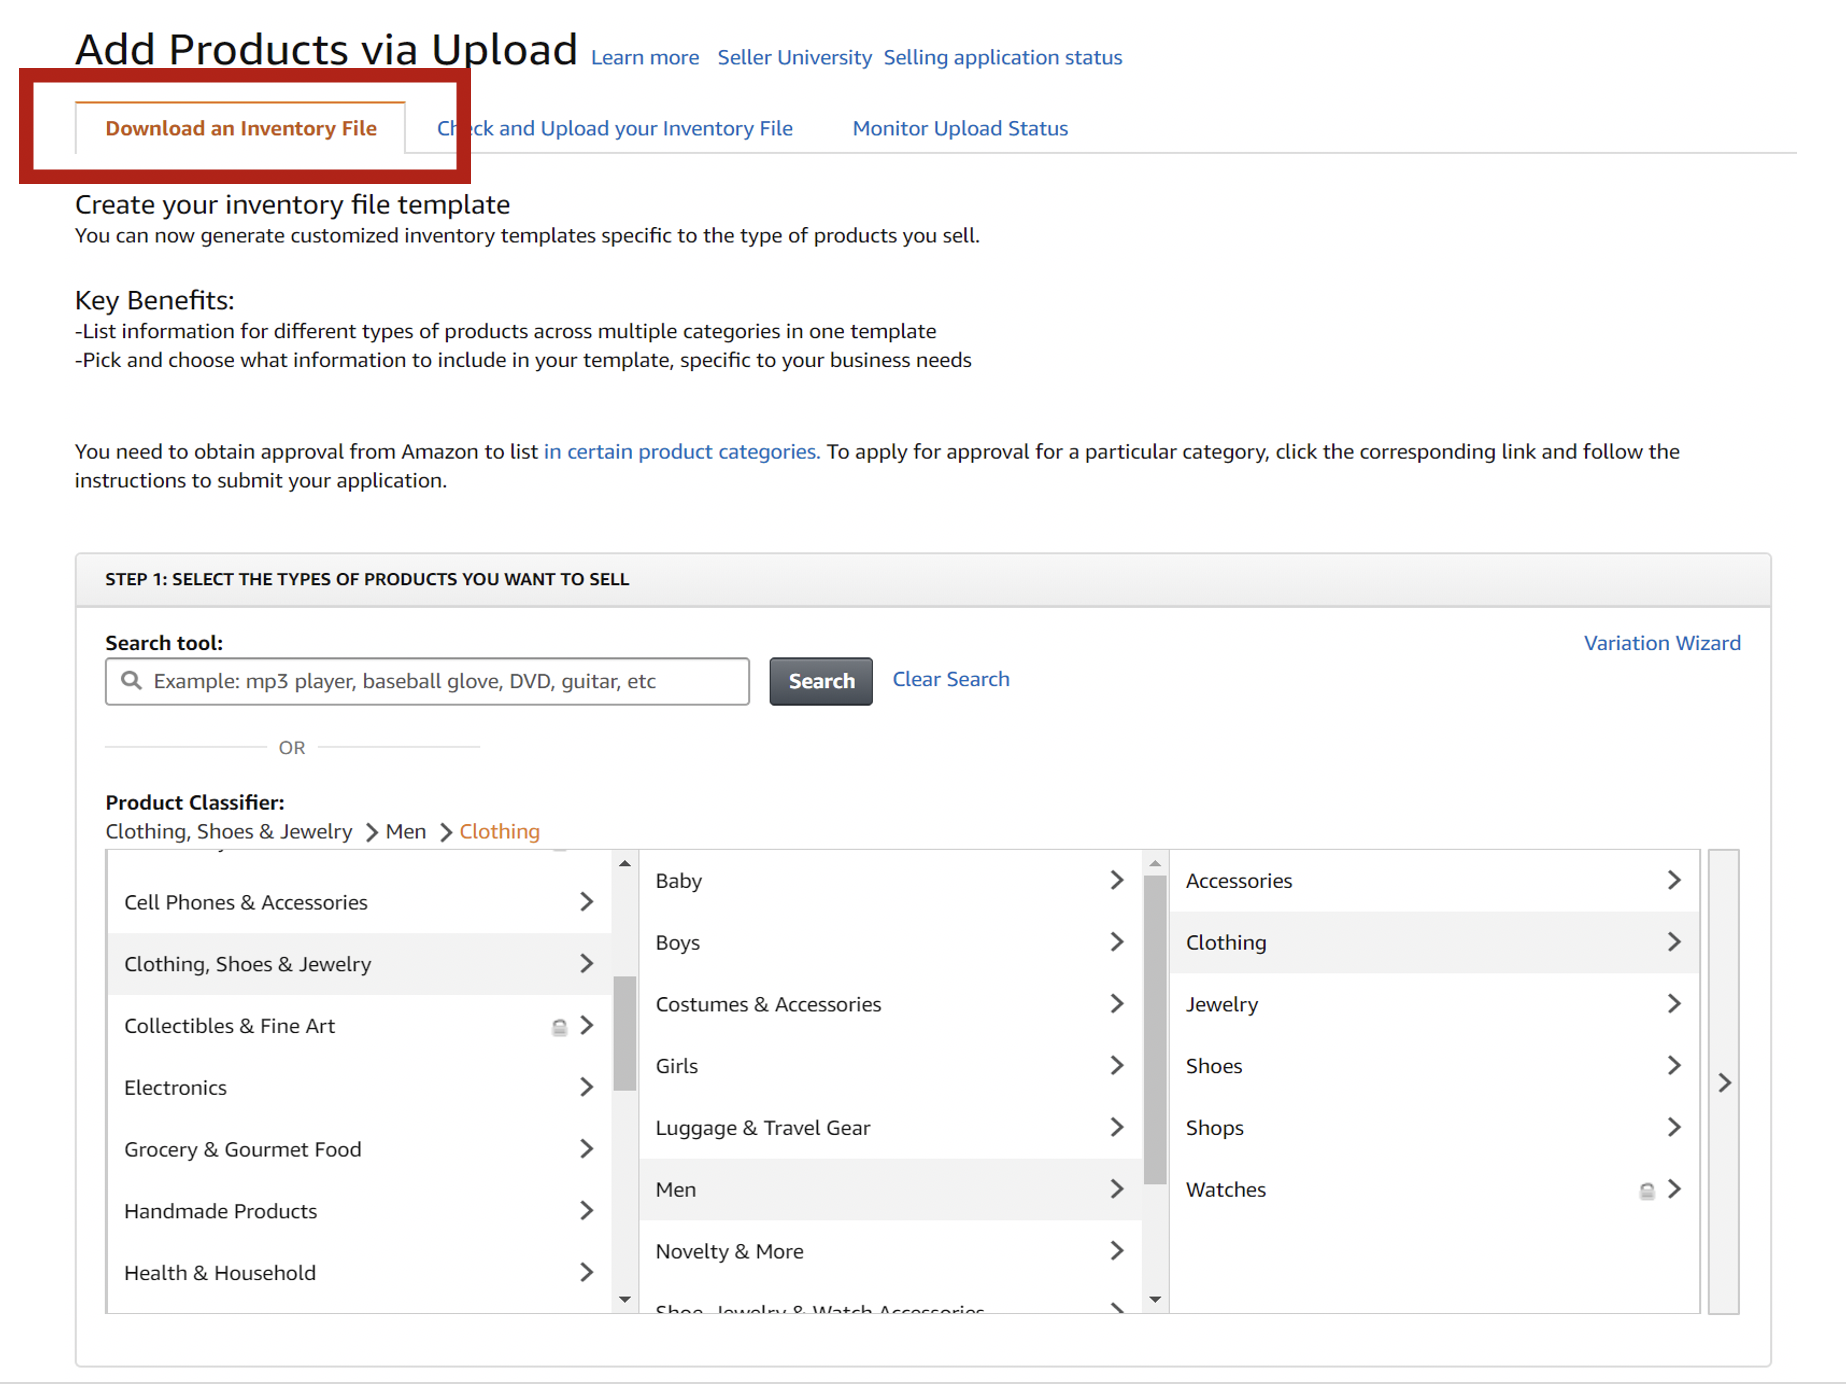Click the second column scrollbar thumb
This screenshot has width=1846, height=1384.
click(x=1155, y=1030)
